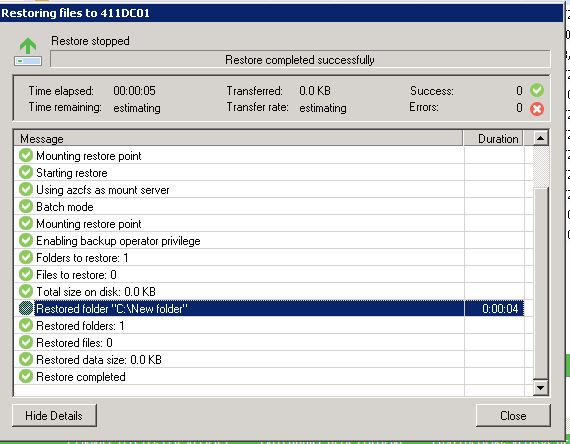Click the vertical scrollbar thumb of log
The width and height of the screenshot is (570, 444).
541,283
